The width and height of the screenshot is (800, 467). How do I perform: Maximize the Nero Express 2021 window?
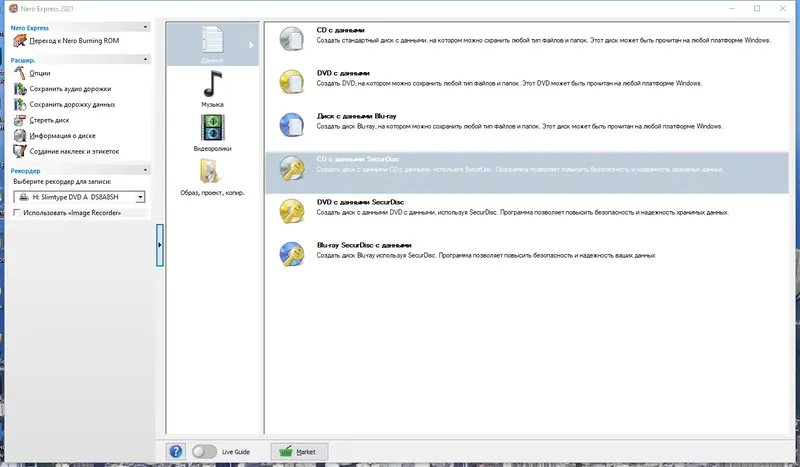coord(757,9)
